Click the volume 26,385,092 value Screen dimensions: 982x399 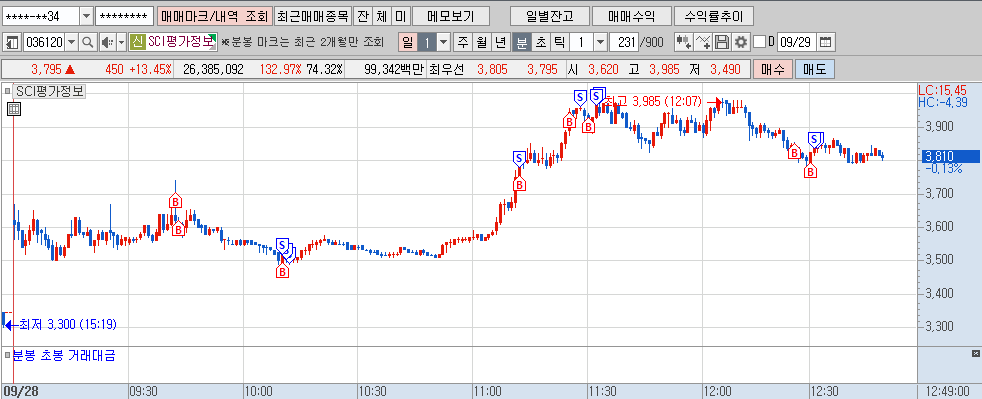point(214,69)
